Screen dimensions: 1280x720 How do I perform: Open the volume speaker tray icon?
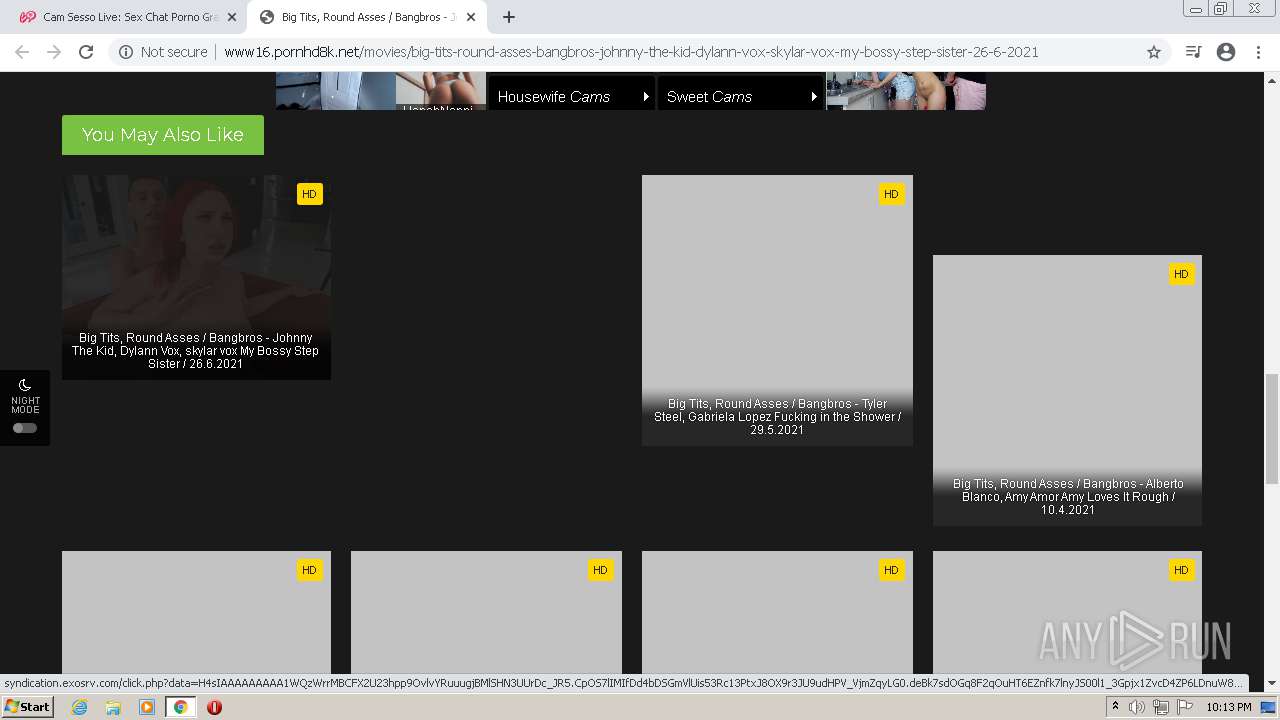[x=1137, y=707]
